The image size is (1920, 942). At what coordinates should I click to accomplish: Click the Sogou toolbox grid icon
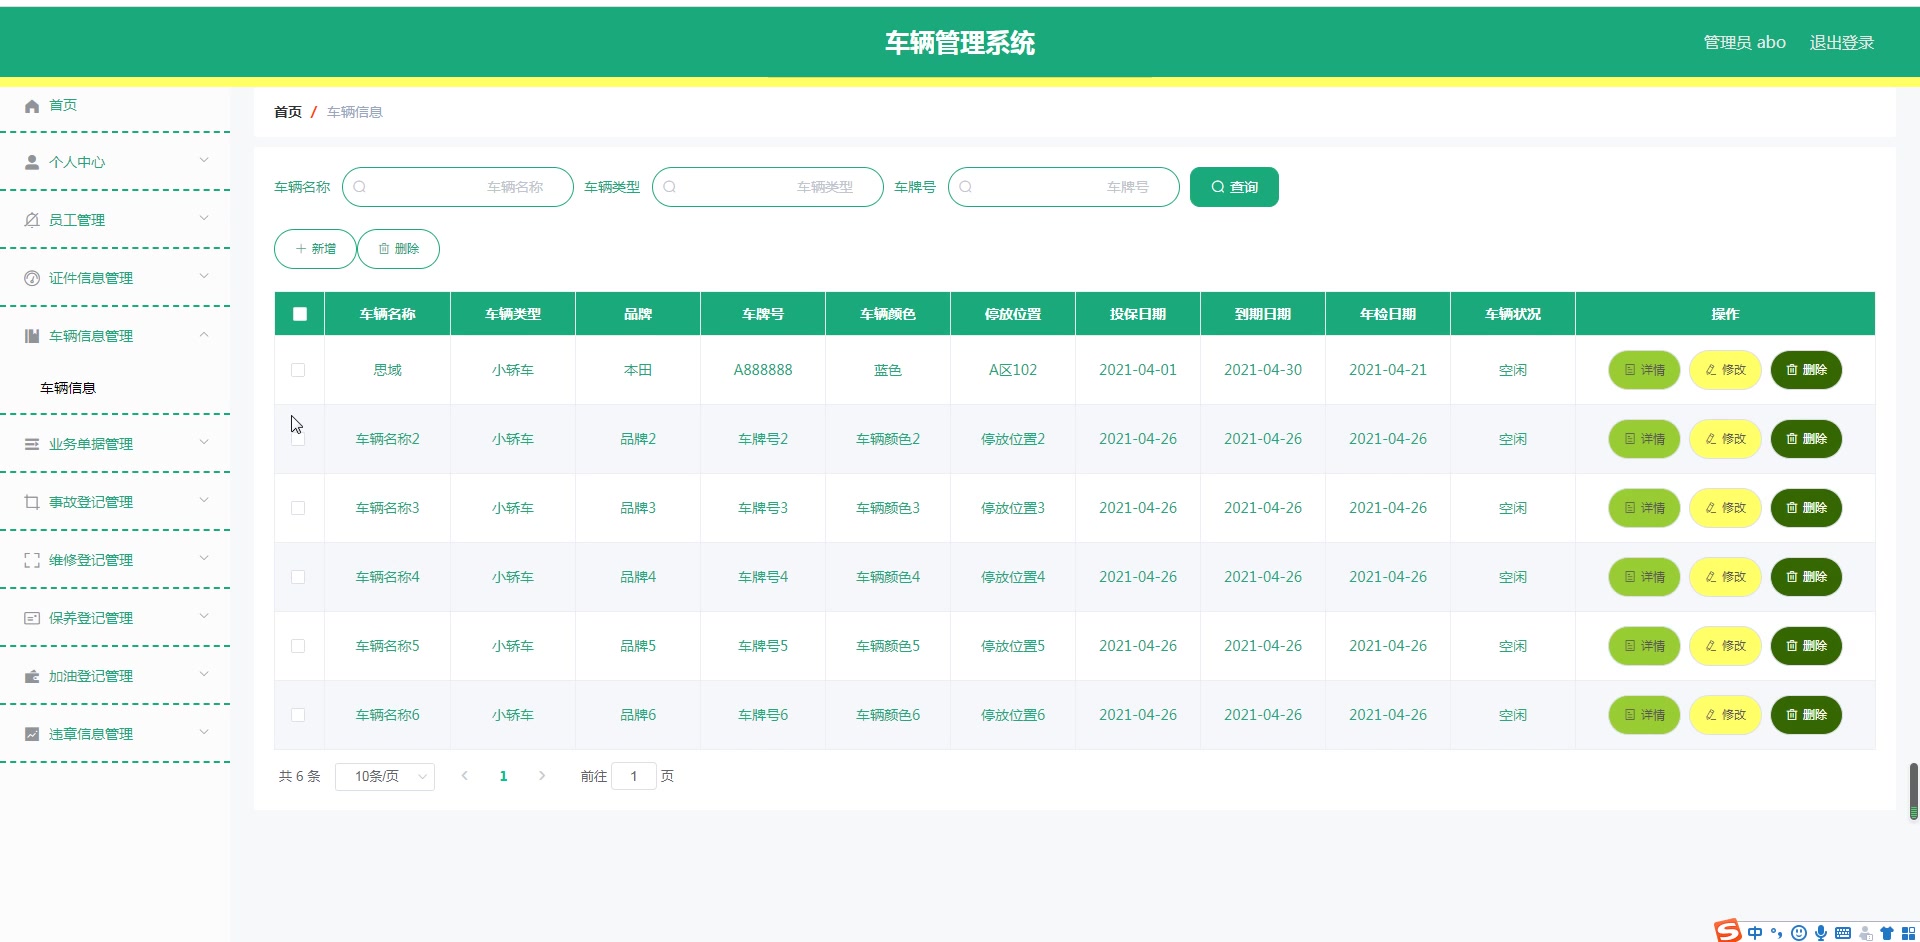[x=1908, y=933]
